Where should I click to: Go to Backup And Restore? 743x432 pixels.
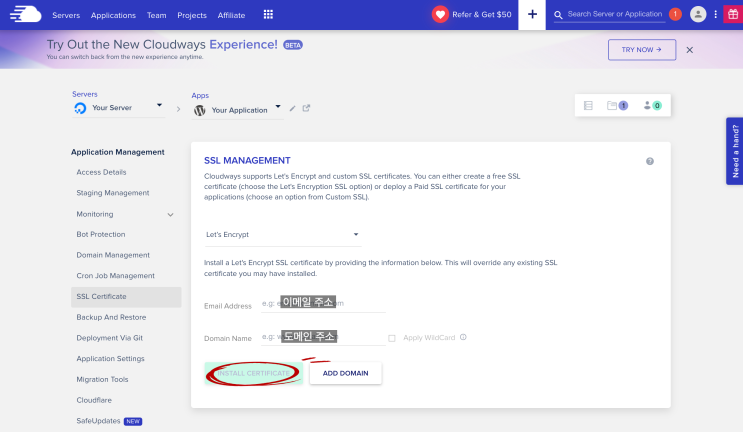point(111,317)
